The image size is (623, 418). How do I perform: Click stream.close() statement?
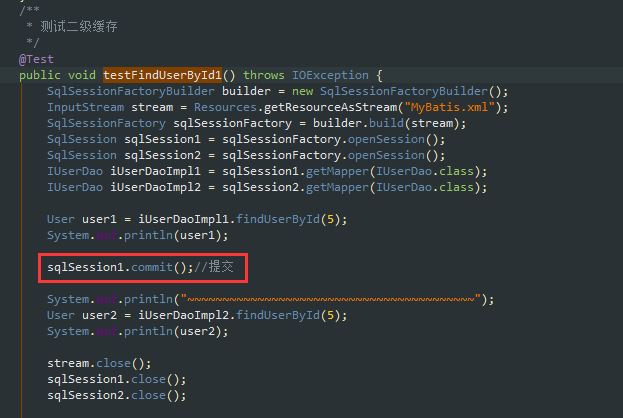pos(99,364)
